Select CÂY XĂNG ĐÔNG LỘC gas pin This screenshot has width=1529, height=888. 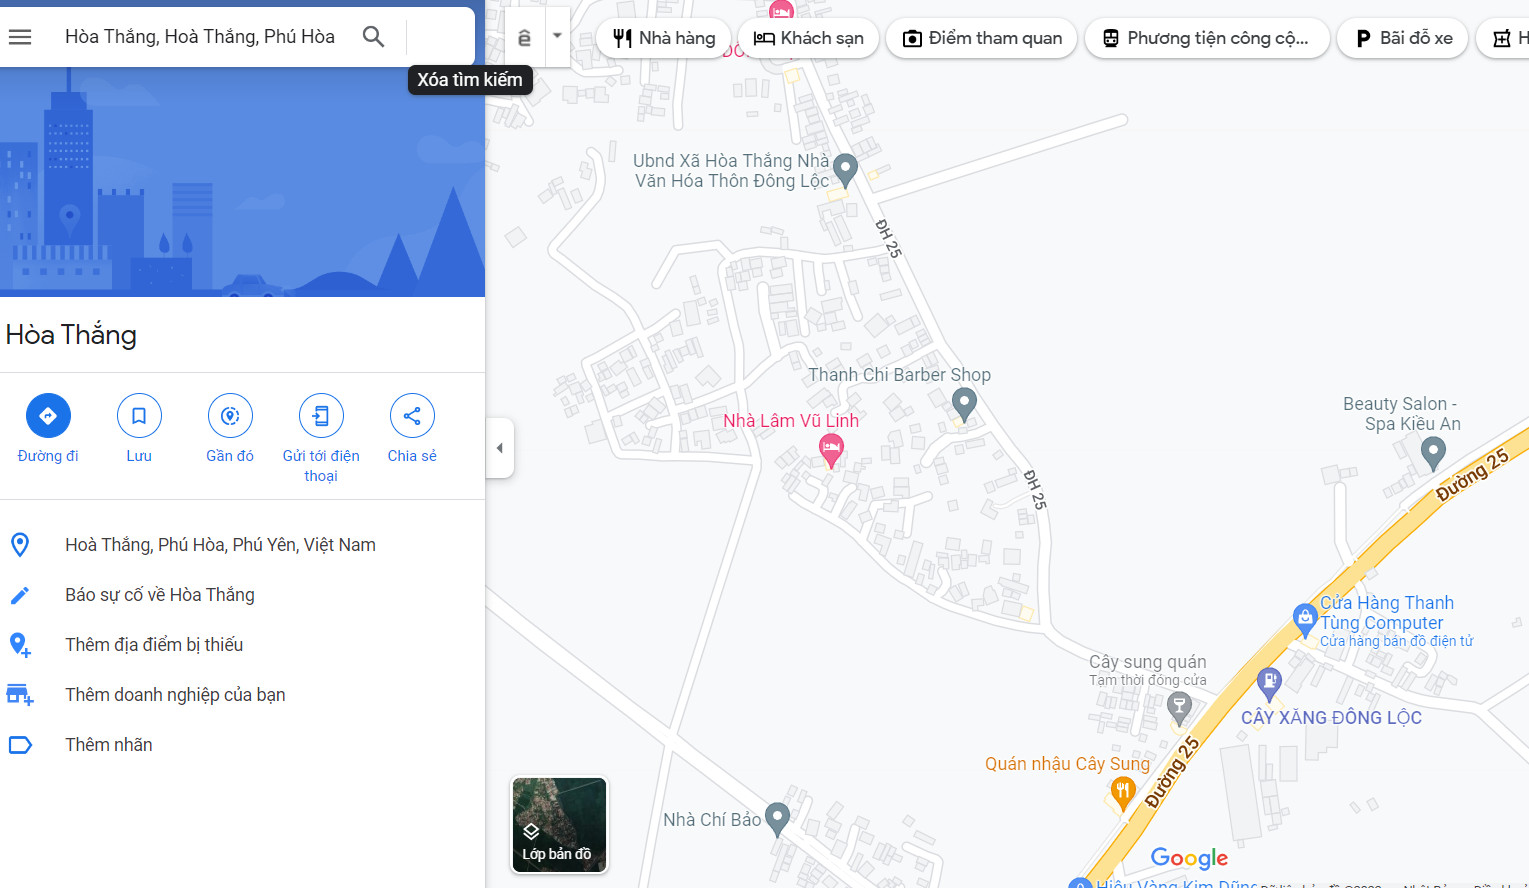pyautogui.click(x=1269, y=684)
